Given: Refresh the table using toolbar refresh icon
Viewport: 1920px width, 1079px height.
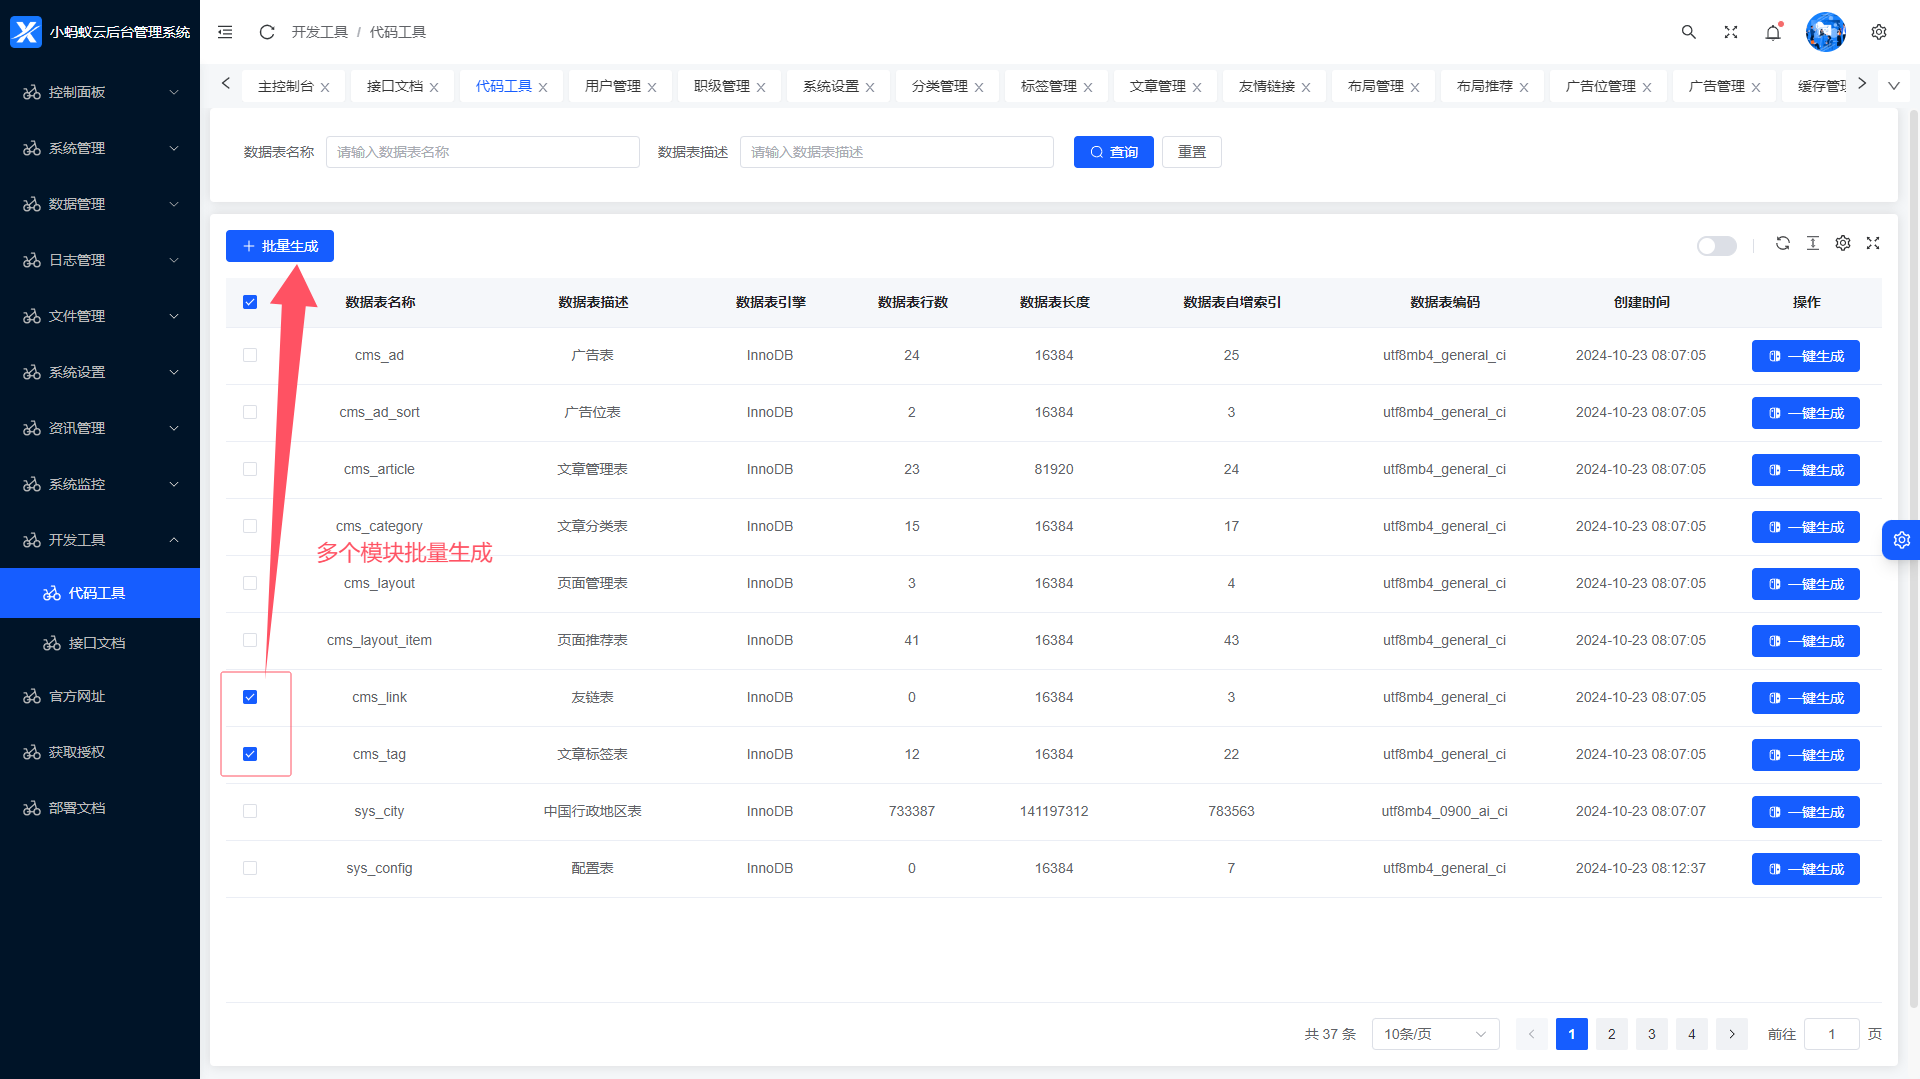Looking at the screenshot, I should tap(1783, 243).
